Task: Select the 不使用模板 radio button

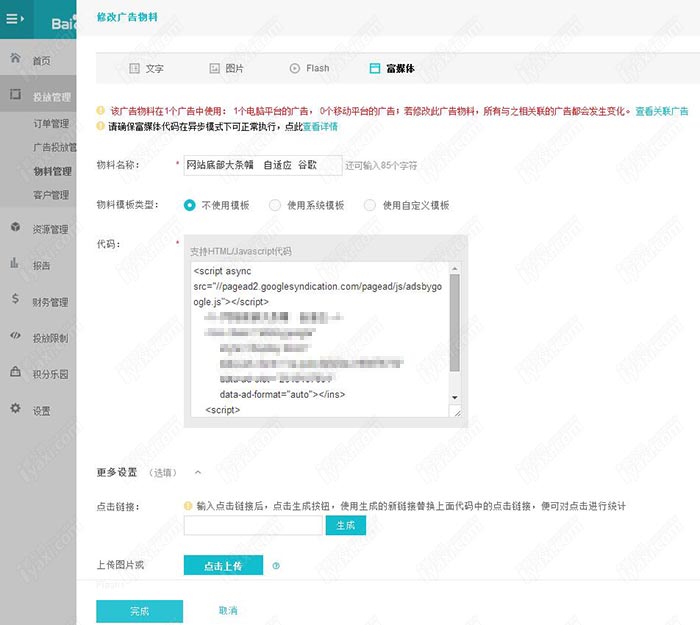Action: pyautogui.click(x=190, y=205)
